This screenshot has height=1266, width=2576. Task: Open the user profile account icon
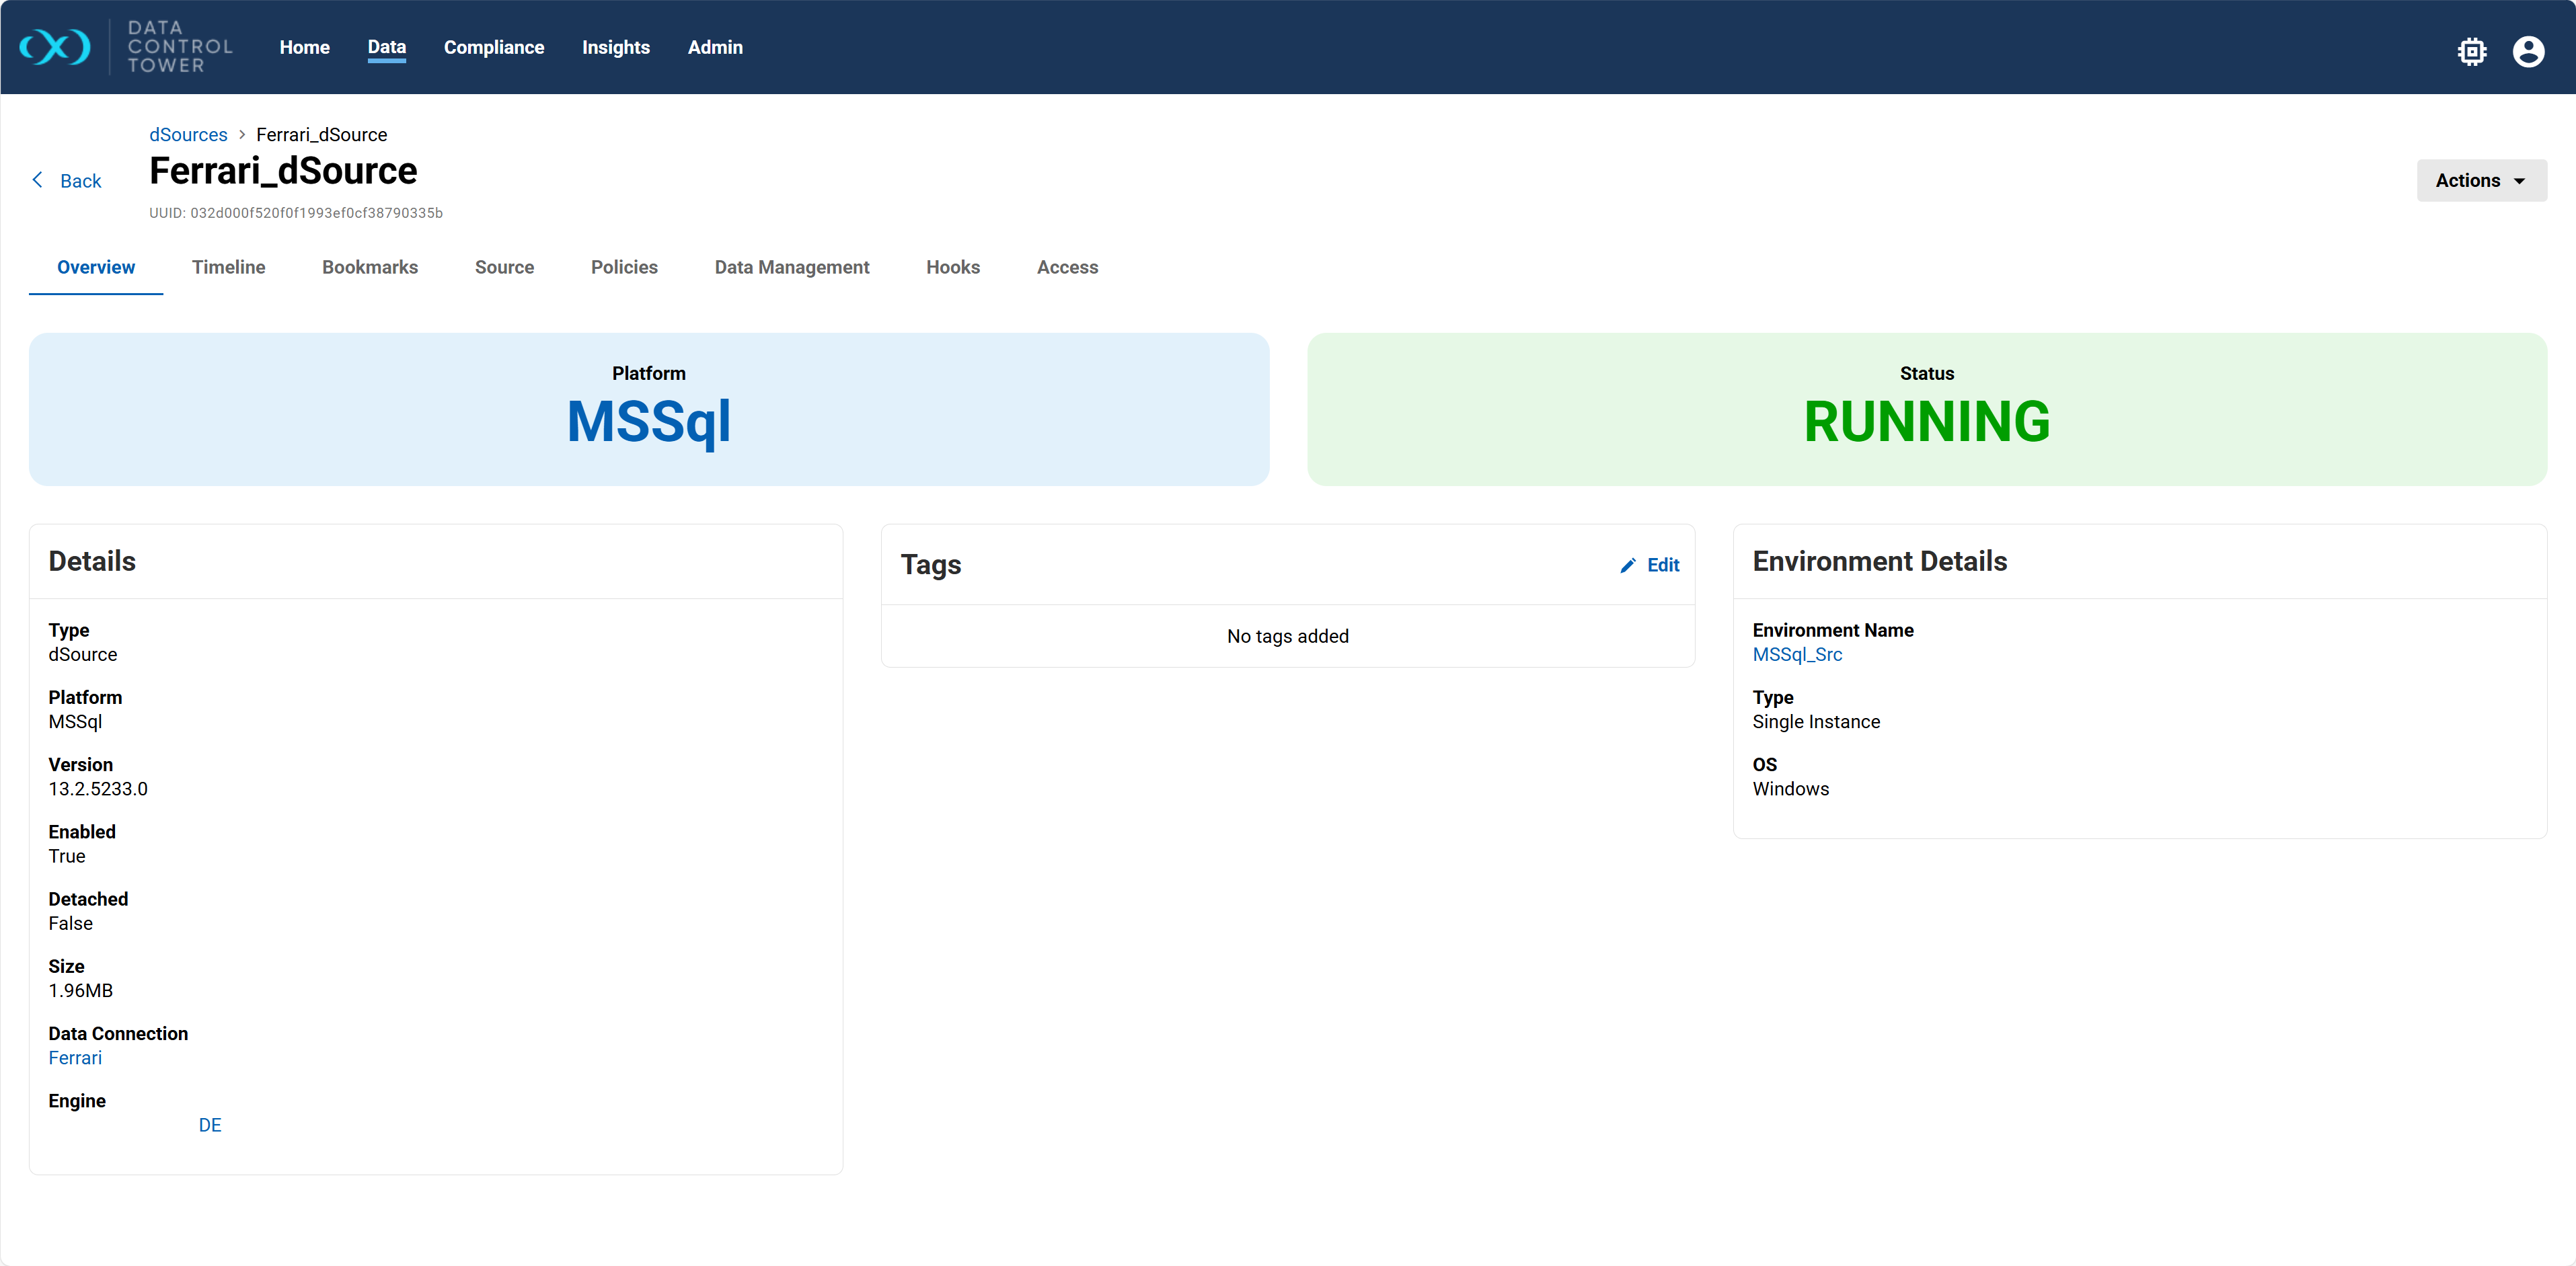pyautogui.click(x=2528, y=51)
